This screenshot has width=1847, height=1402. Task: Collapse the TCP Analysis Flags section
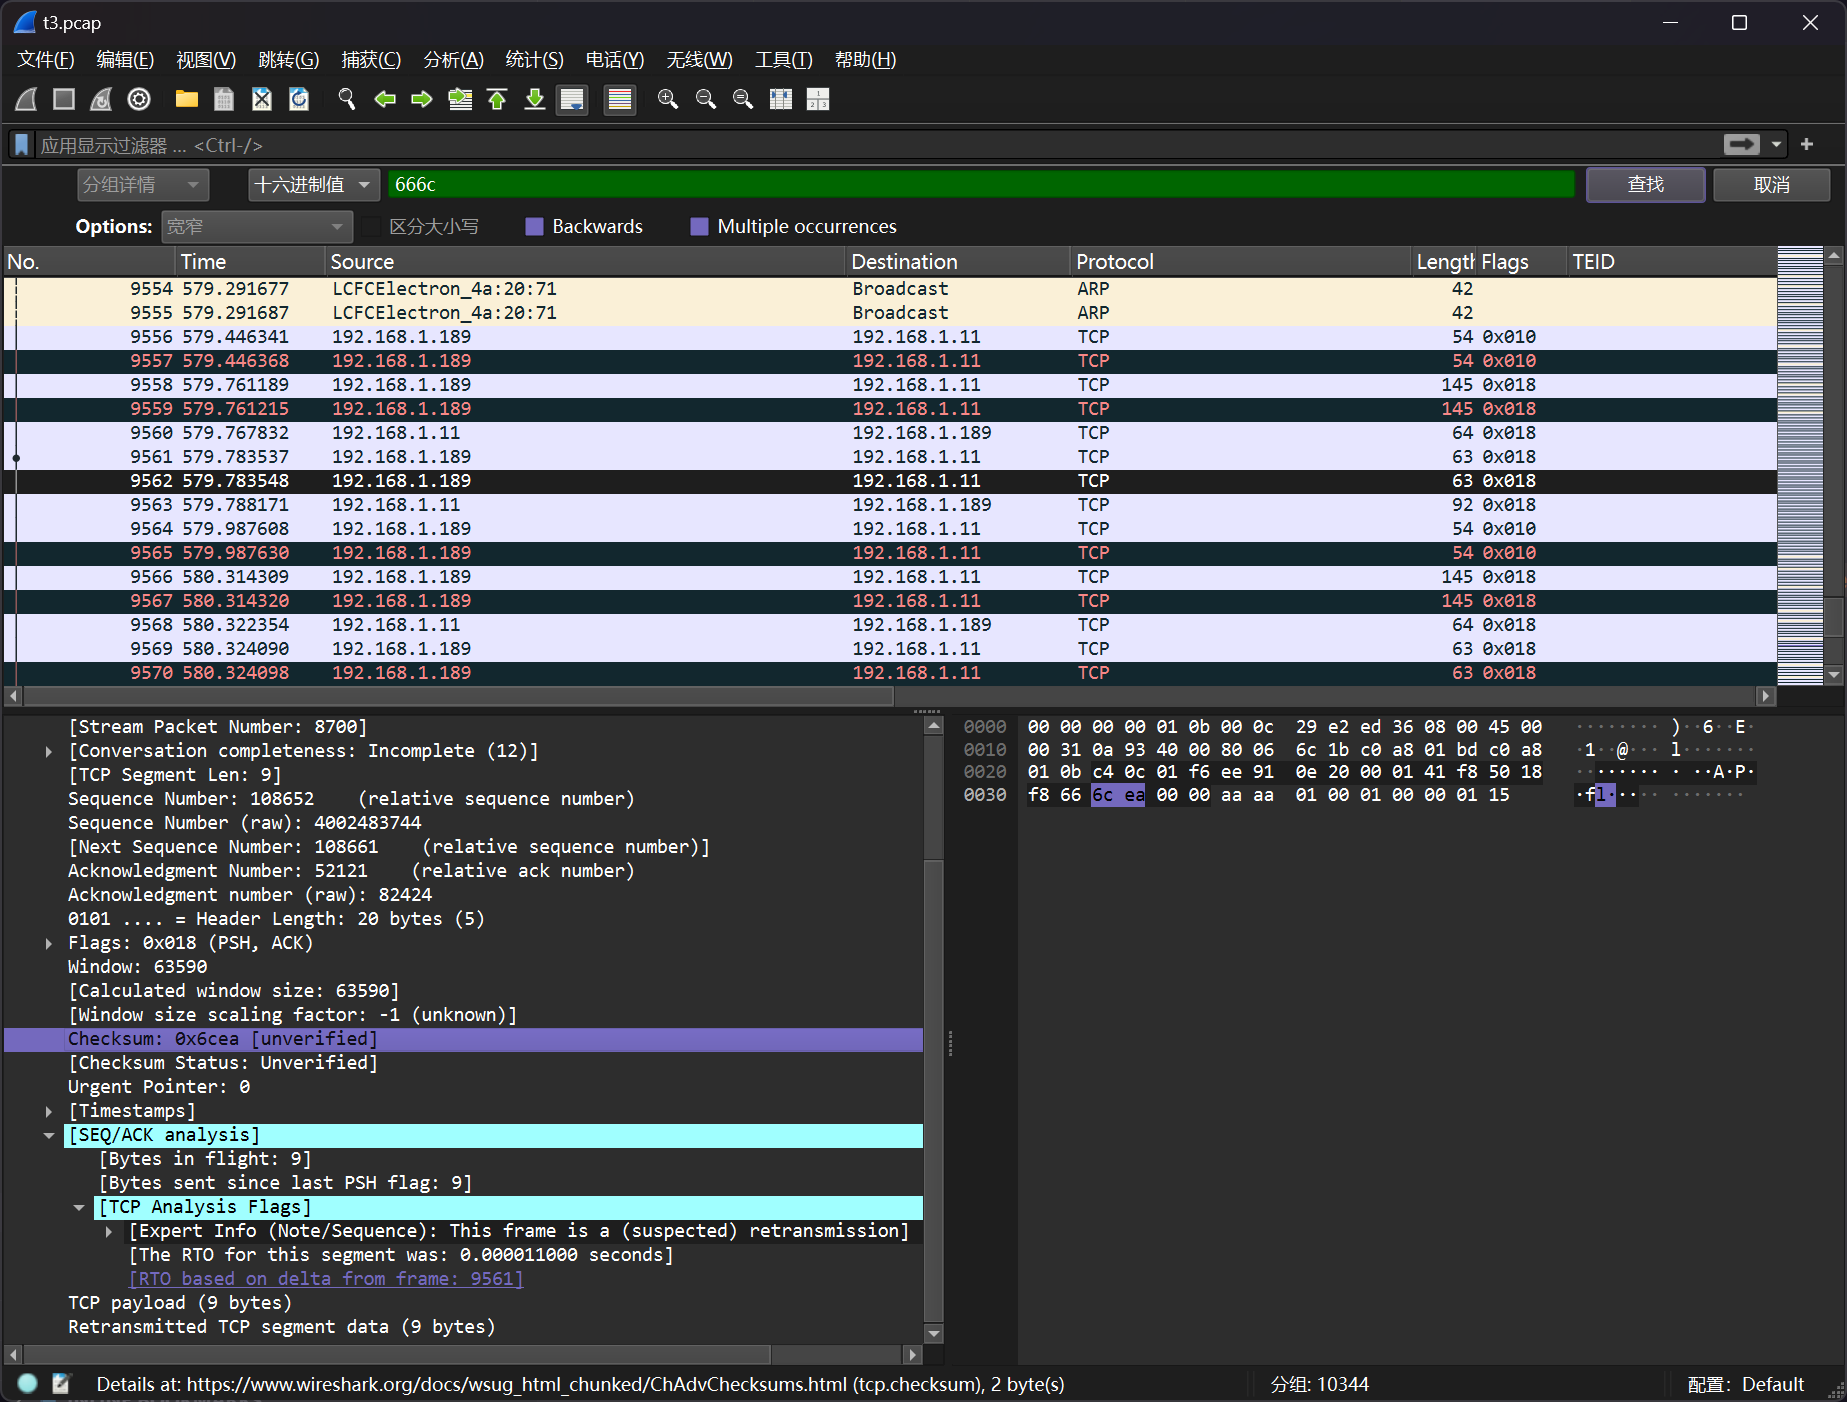(x=78, y=1207)
